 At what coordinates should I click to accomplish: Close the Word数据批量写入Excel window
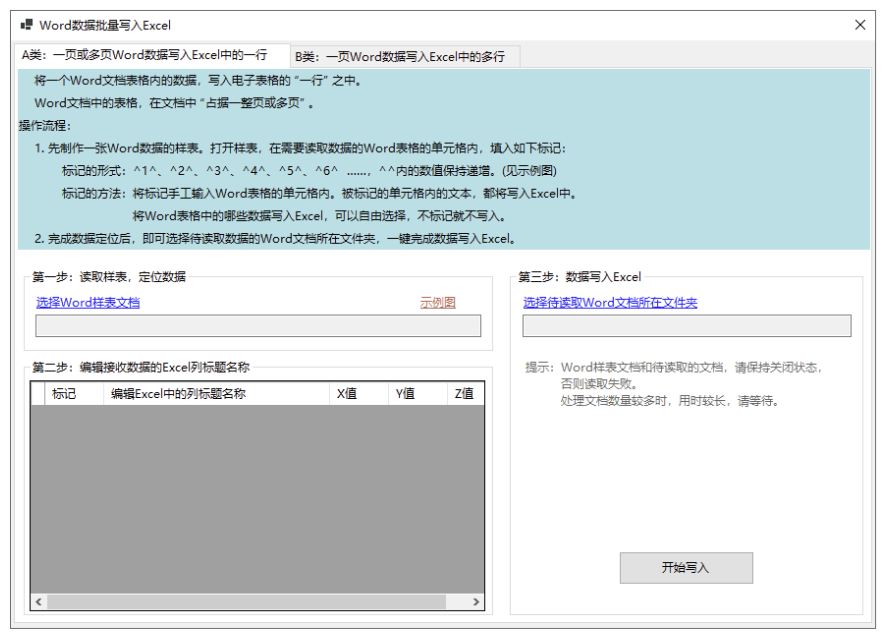(x=860, y=24)
